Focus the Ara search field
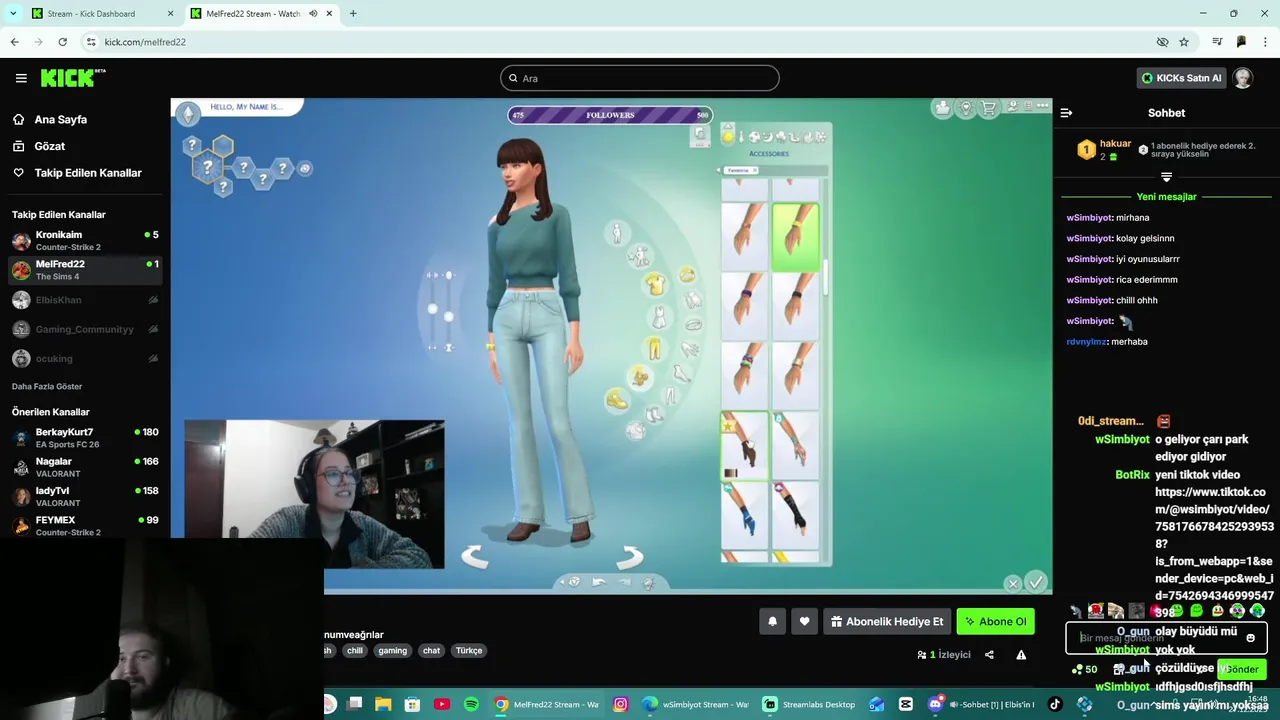 click(640, 78)
